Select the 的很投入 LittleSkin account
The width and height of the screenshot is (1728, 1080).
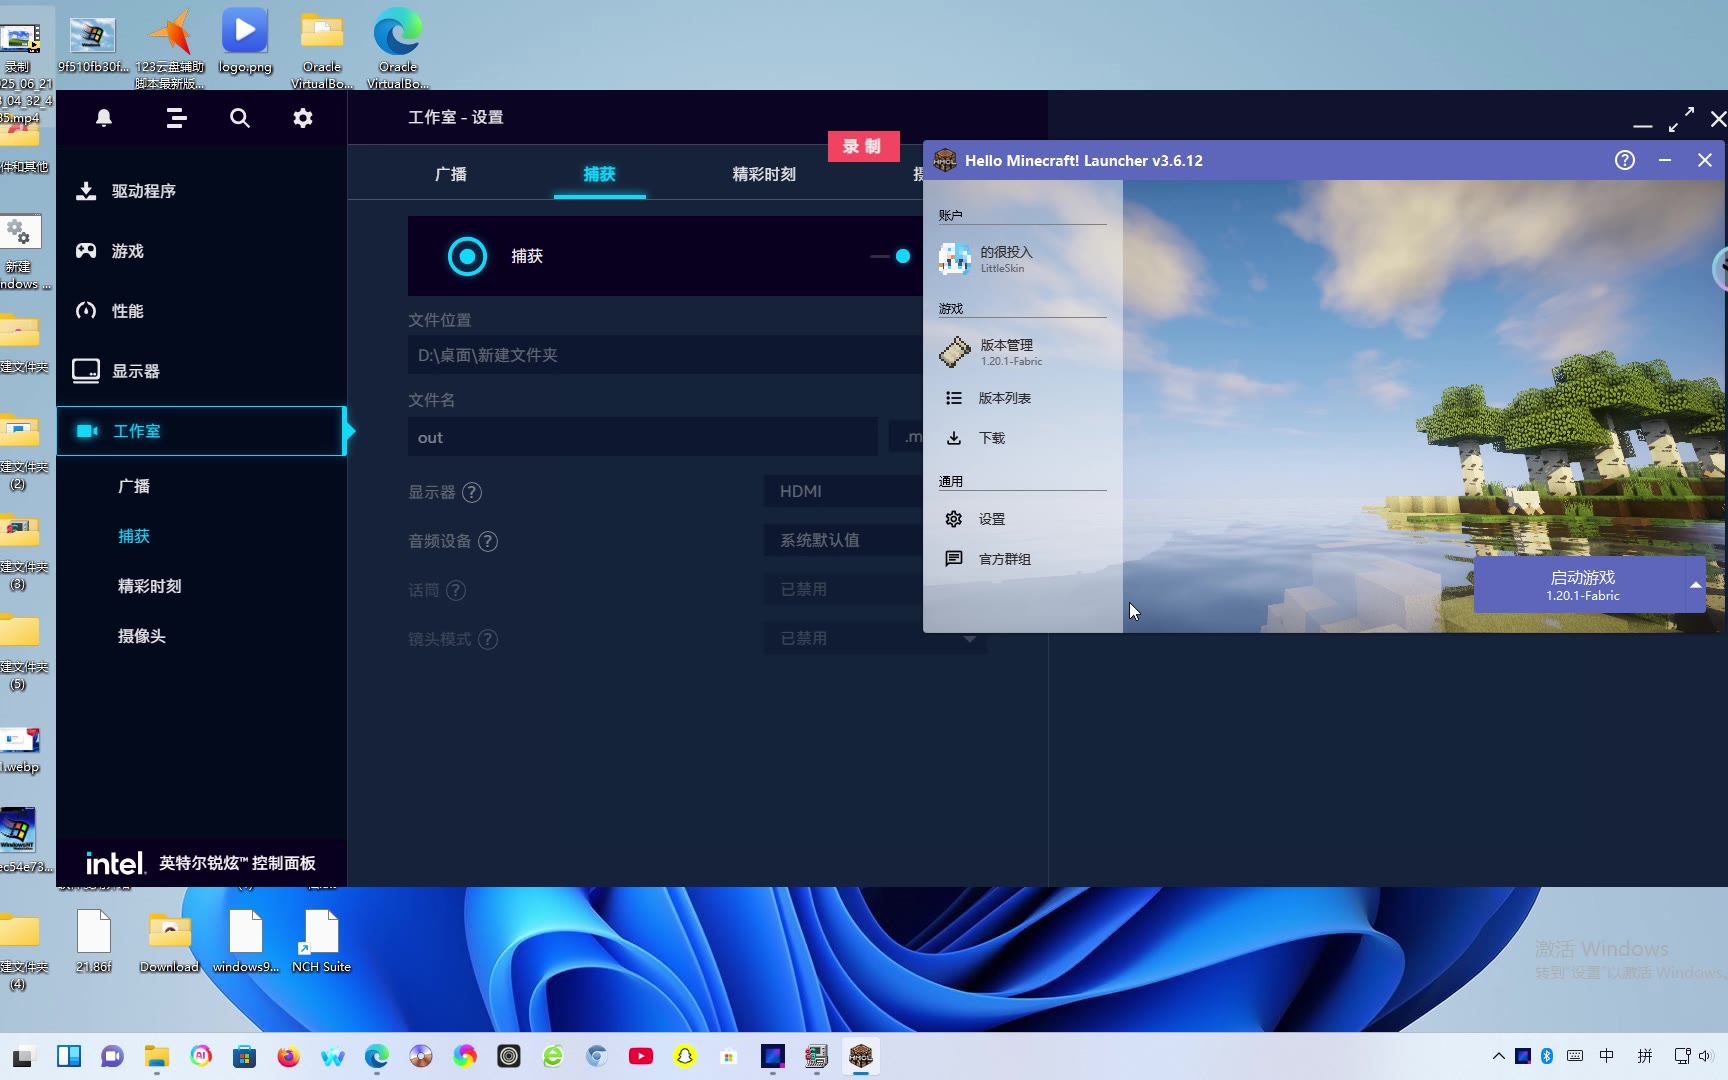[x=1022, y=259]
